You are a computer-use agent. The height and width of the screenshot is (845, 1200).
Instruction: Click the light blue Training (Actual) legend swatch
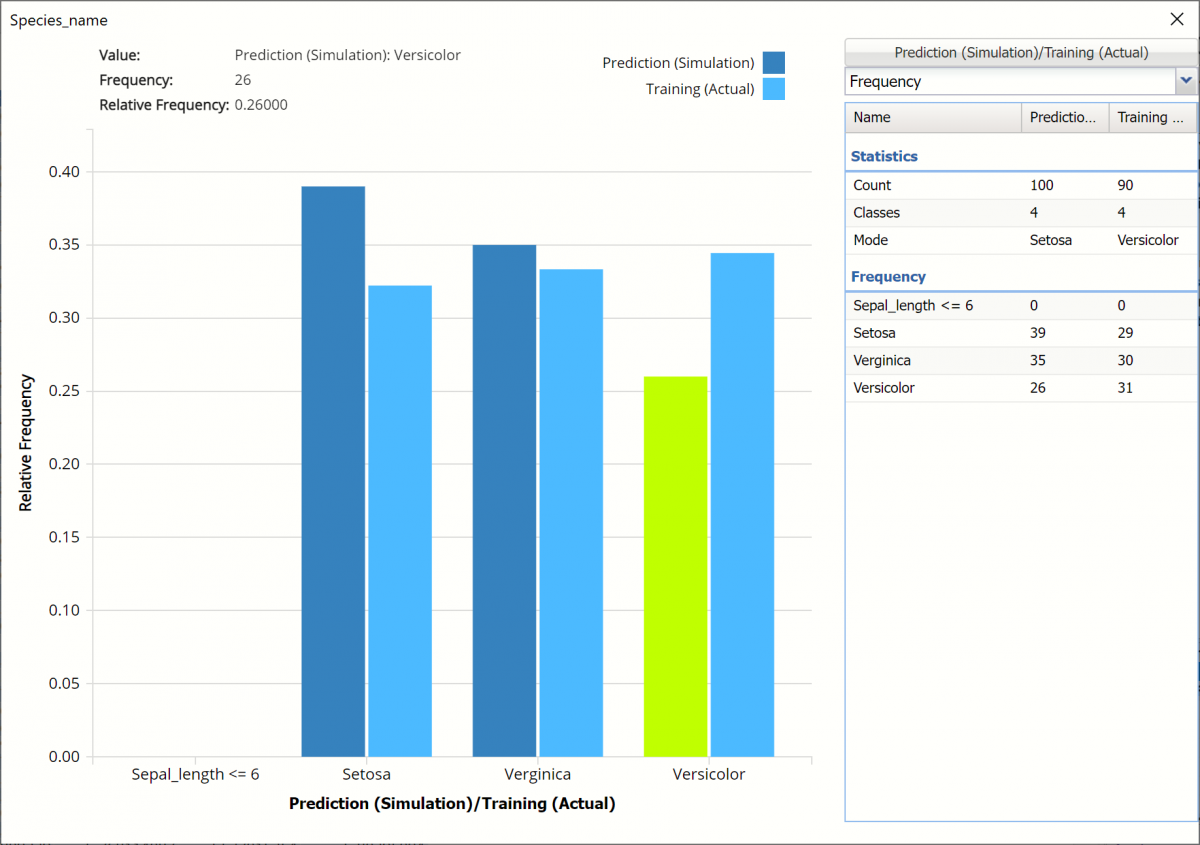coord(773,89)
